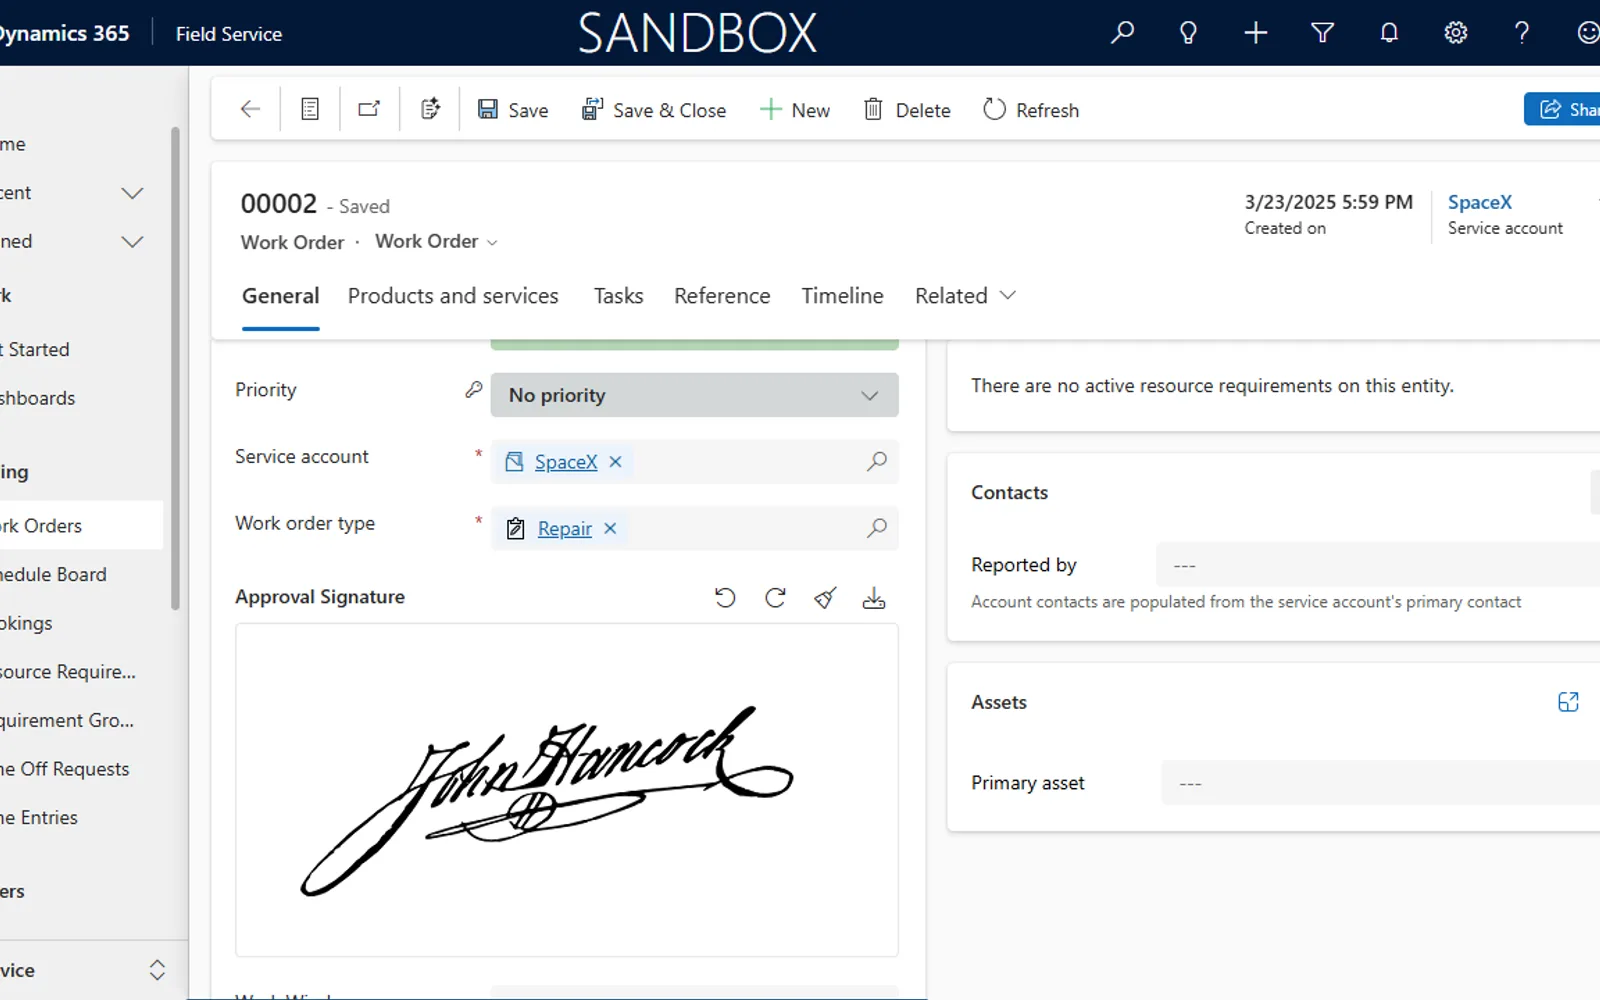Switch to the Timeline tab
This screenshot has width=1600, height=1000.
pos(842,295)
